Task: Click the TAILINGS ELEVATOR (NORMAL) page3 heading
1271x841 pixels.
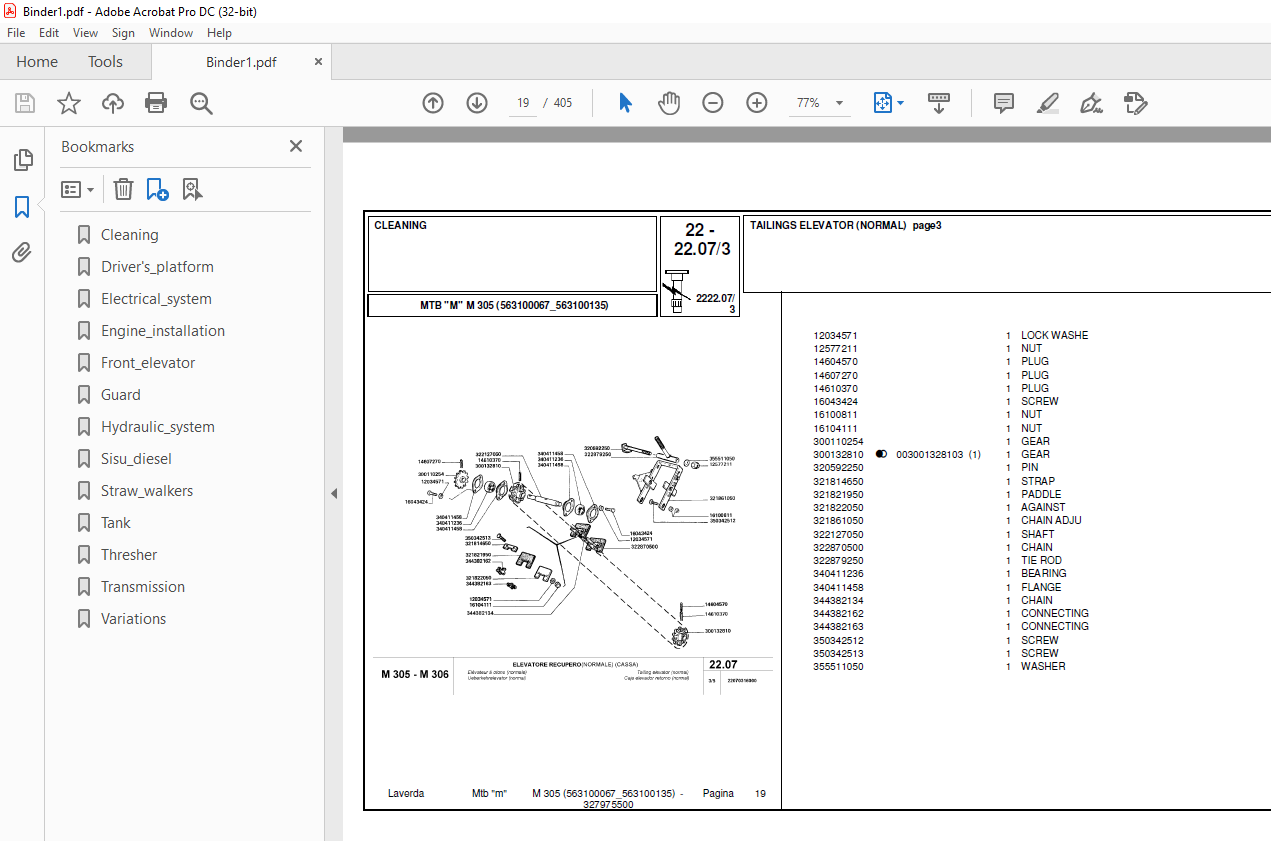Action: 846,225
